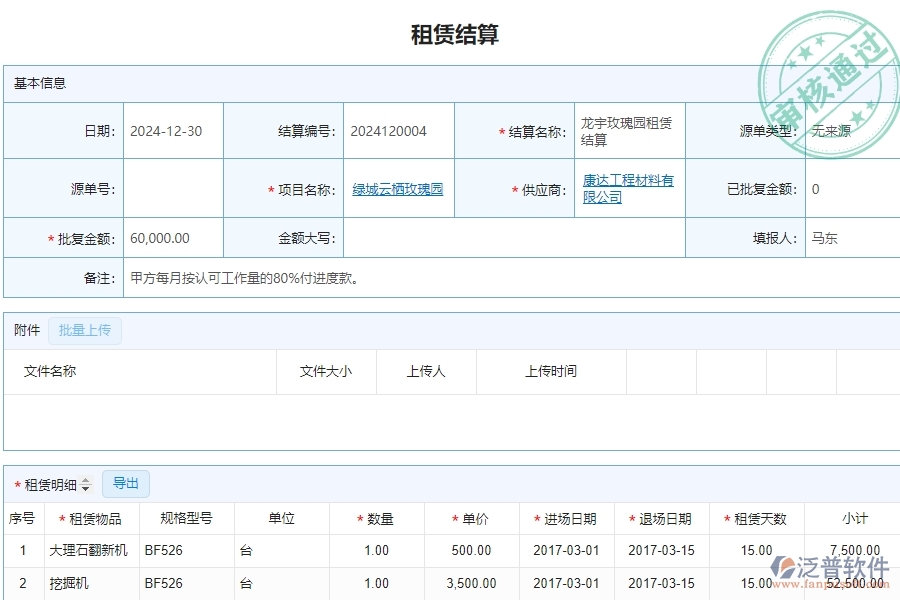The width and height of the screenshot is (900, 600).
Task: Click the 填报人 field showing 马东
Action: pyautogui.click(x=850, y=238)
